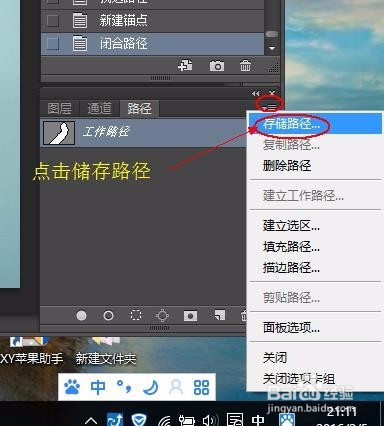The height and width of the screenshot is (426, 384).
Task: Click the shield security tray icon
Action: coord(138,420)
